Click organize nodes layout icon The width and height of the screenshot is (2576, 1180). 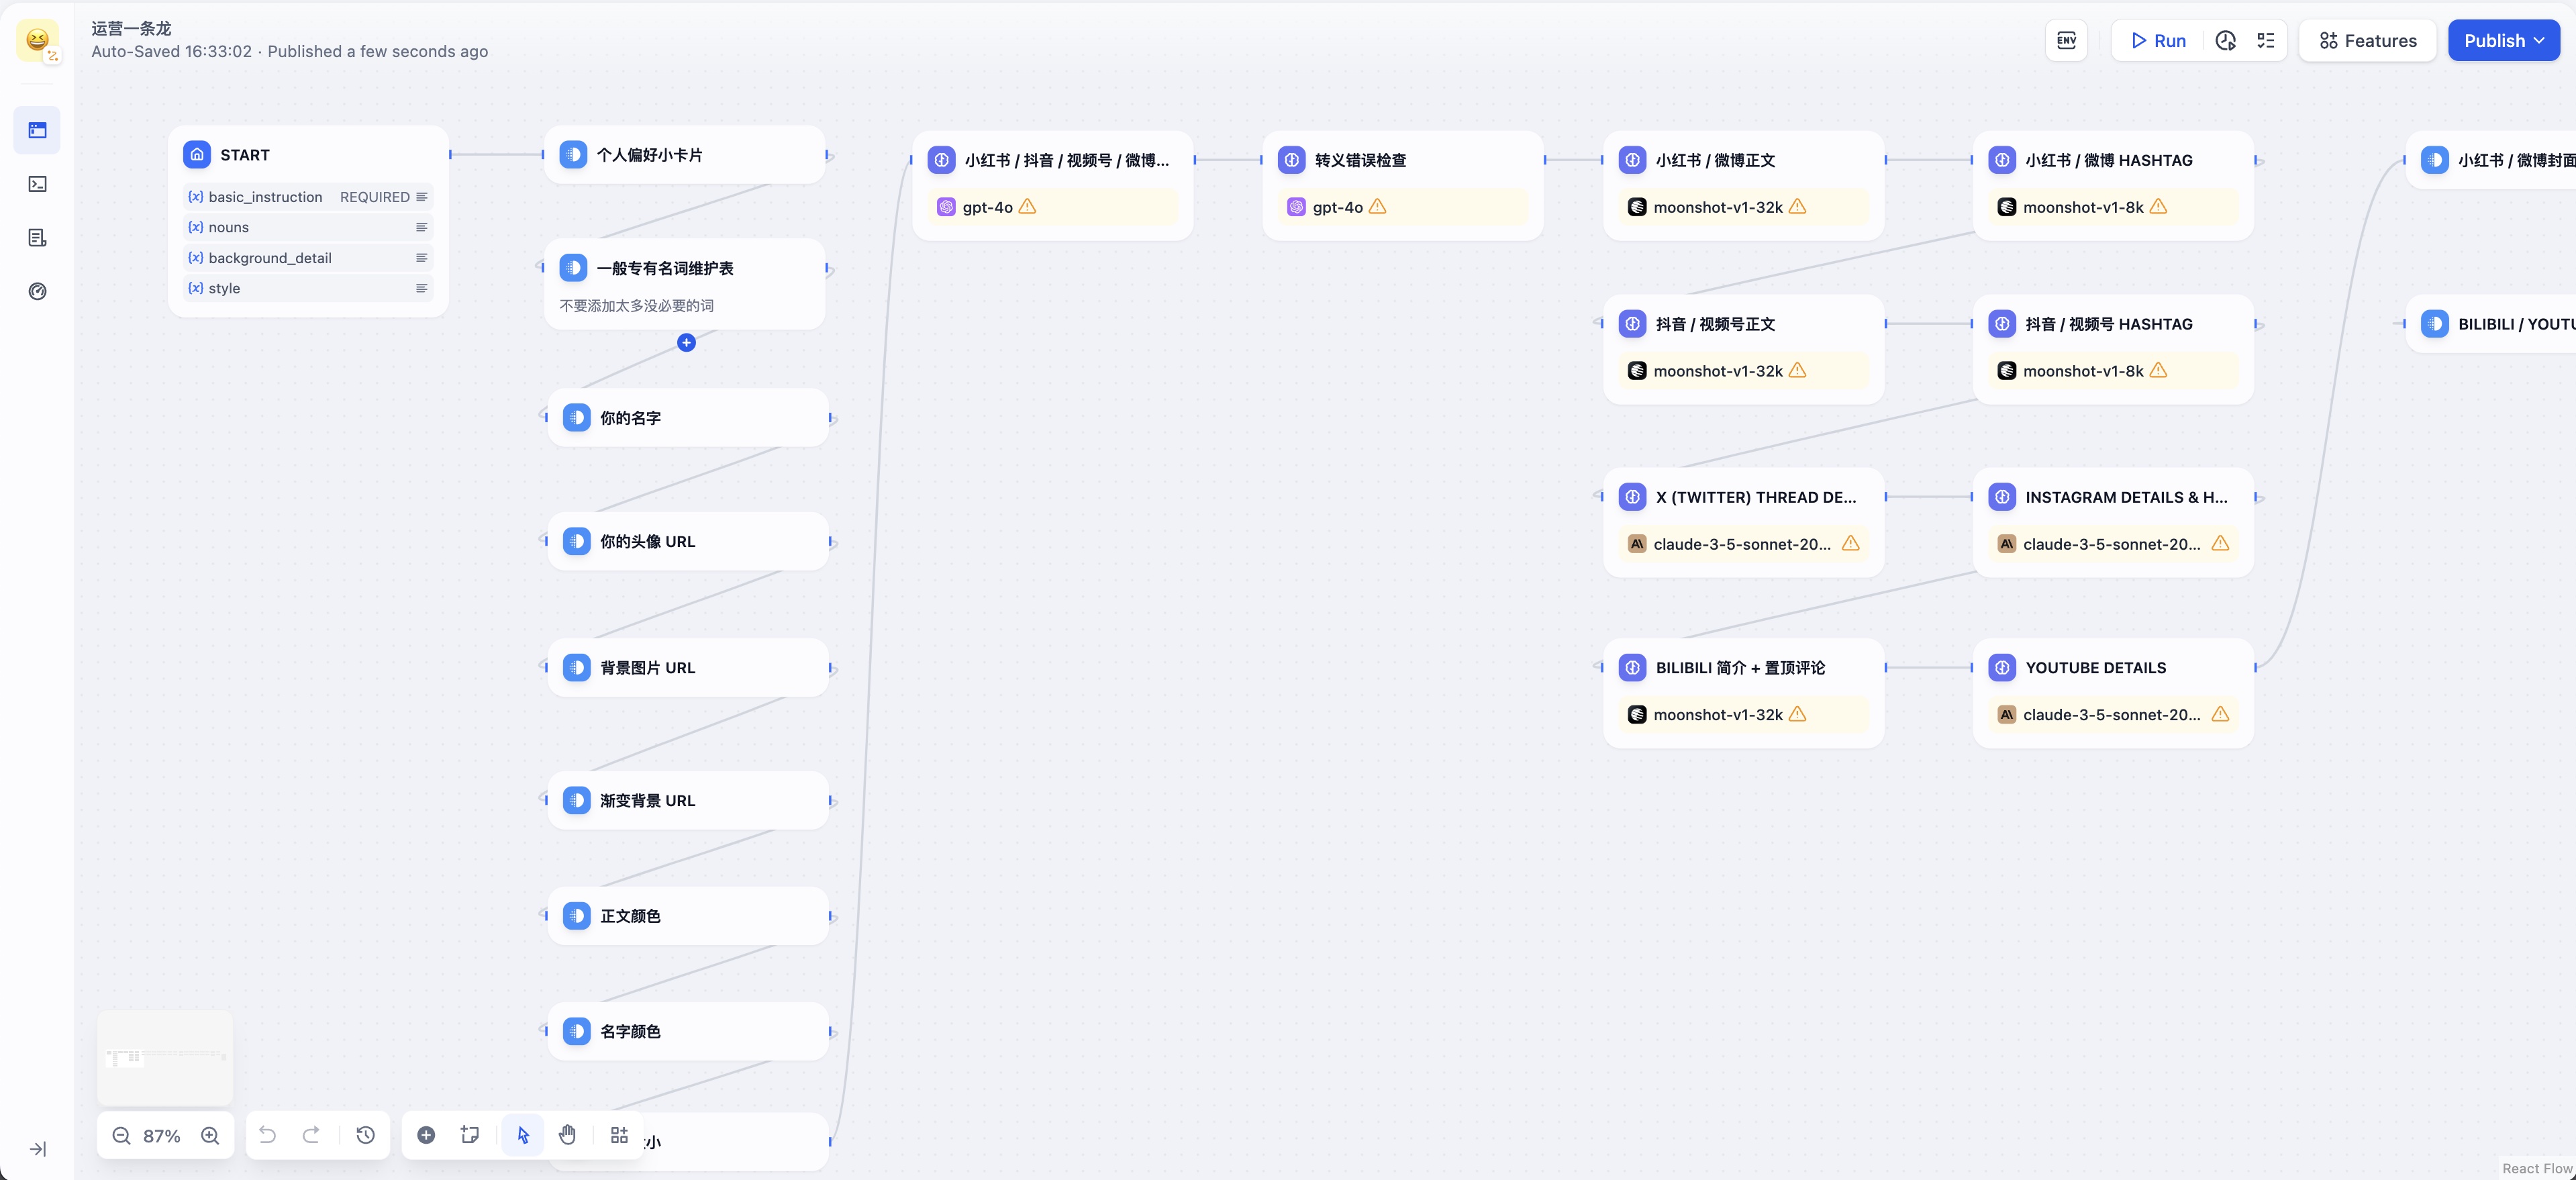point(619,1135)
